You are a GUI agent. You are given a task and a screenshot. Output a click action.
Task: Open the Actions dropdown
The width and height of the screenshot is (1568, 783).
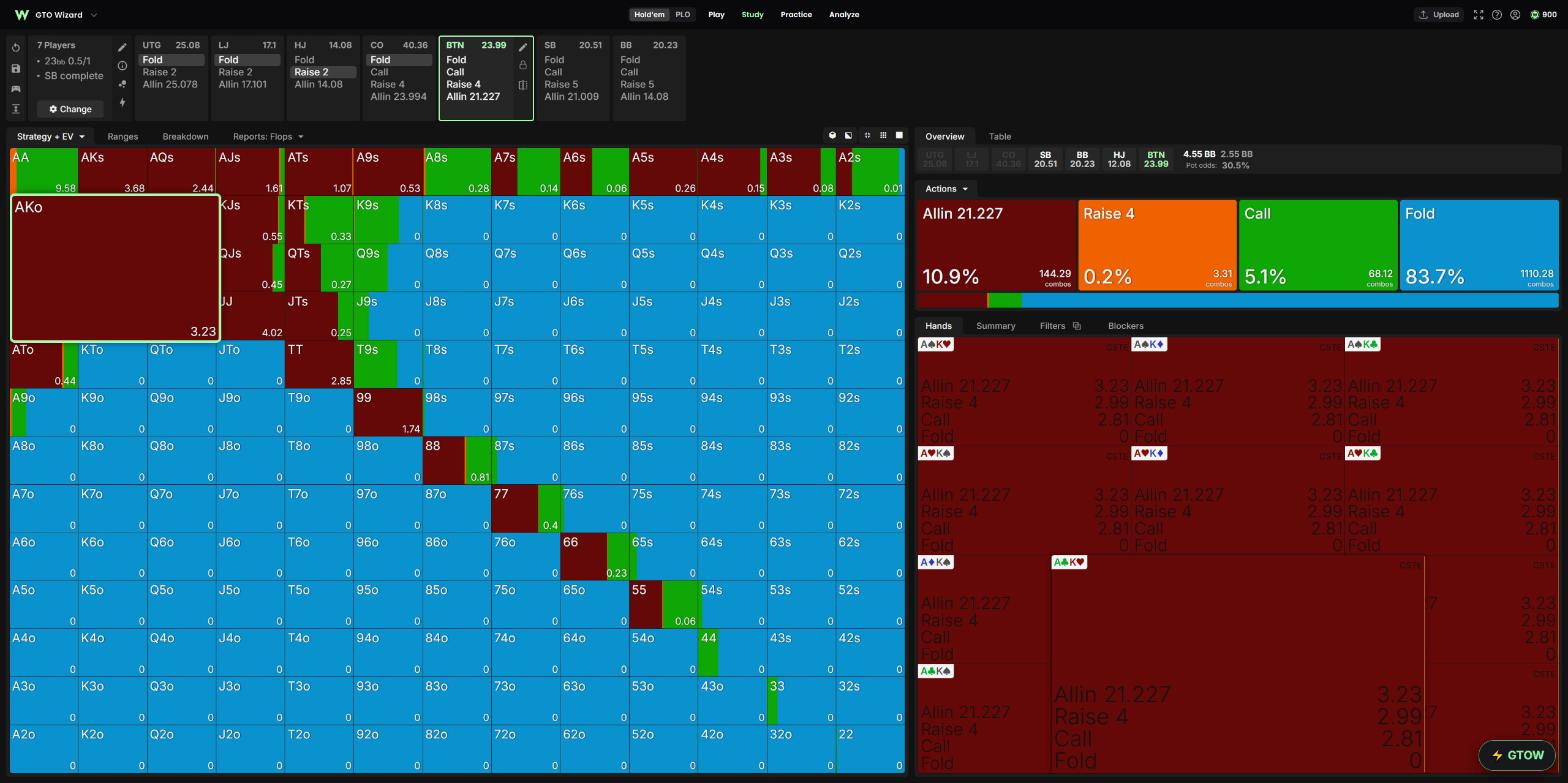[946, 189]
